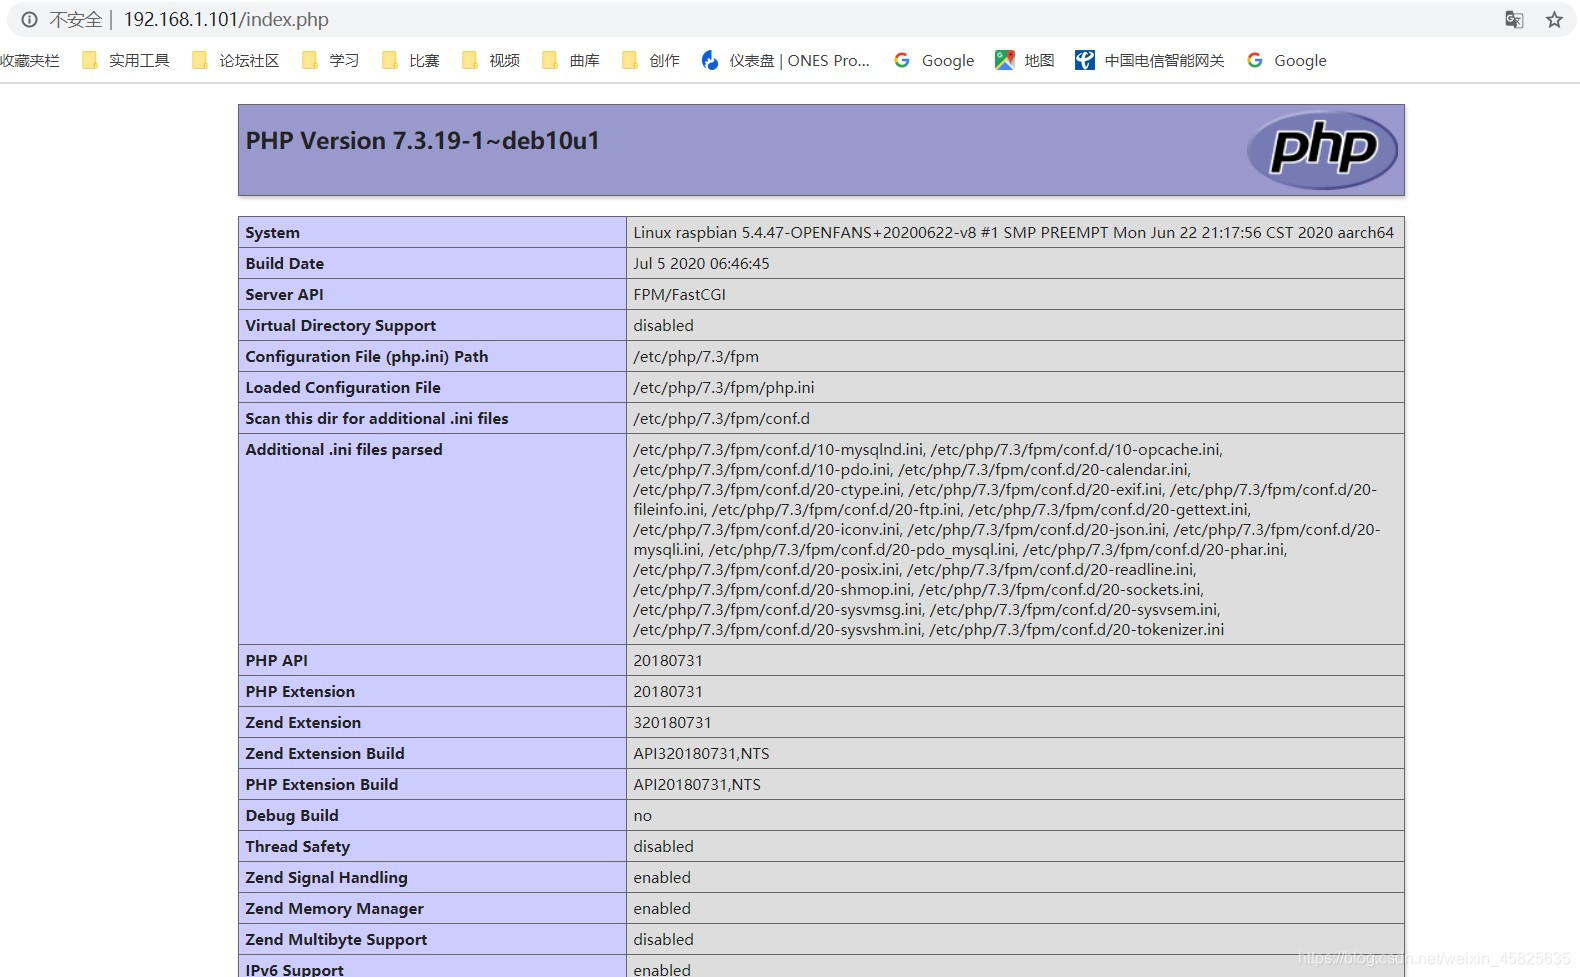Click the 320180731 value
Viewport: 1580px width, 977px height.
tap(672, 722)
